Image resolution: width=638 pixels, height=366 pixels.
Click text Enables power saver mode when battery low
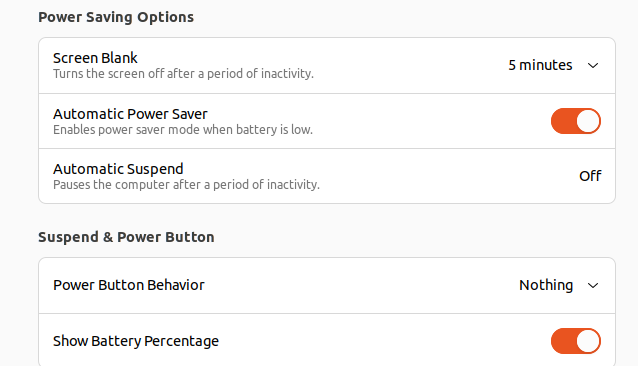tap(183, 130)
